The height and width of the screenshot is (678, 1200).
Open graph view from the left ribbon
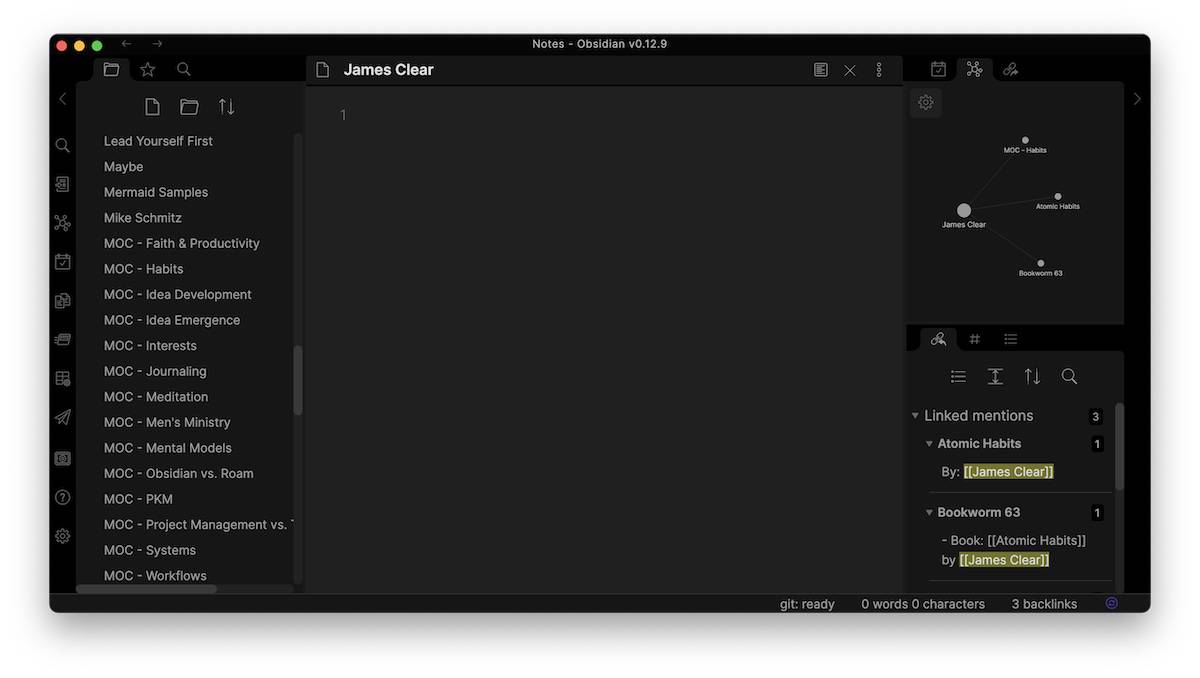[62, 223]
